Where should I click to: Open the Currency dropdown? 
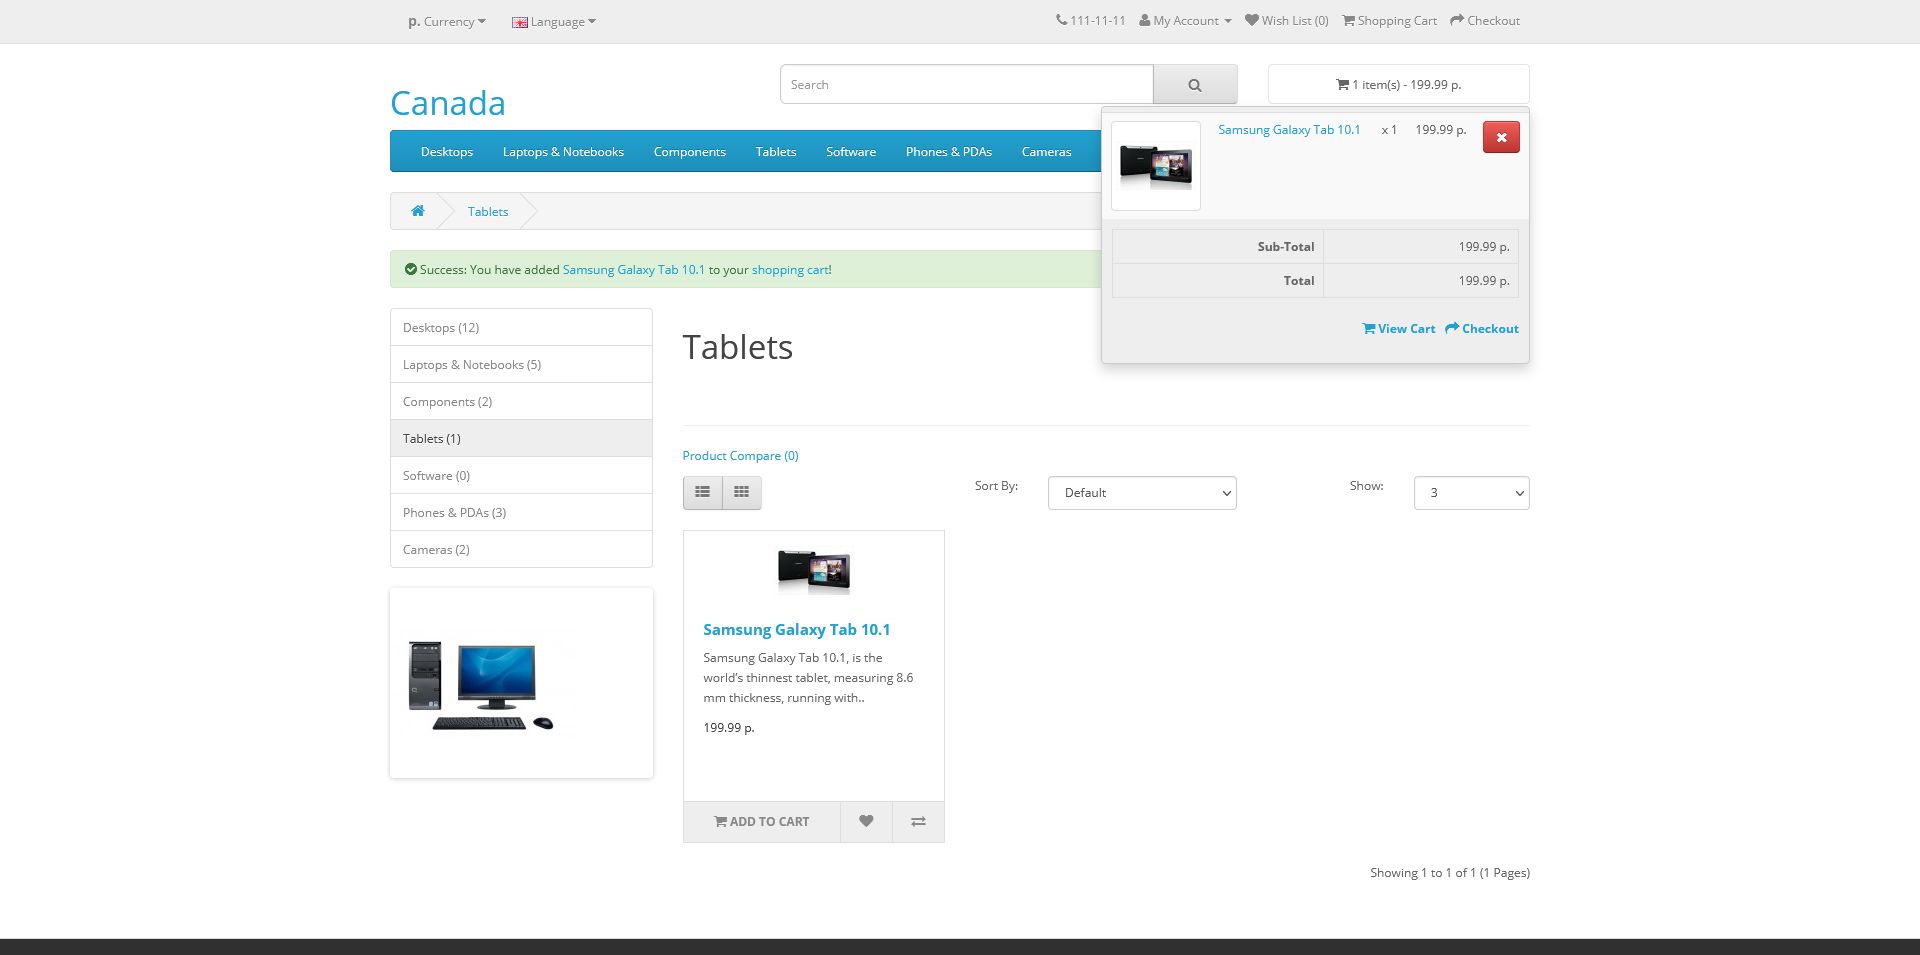tap(447, 22)
